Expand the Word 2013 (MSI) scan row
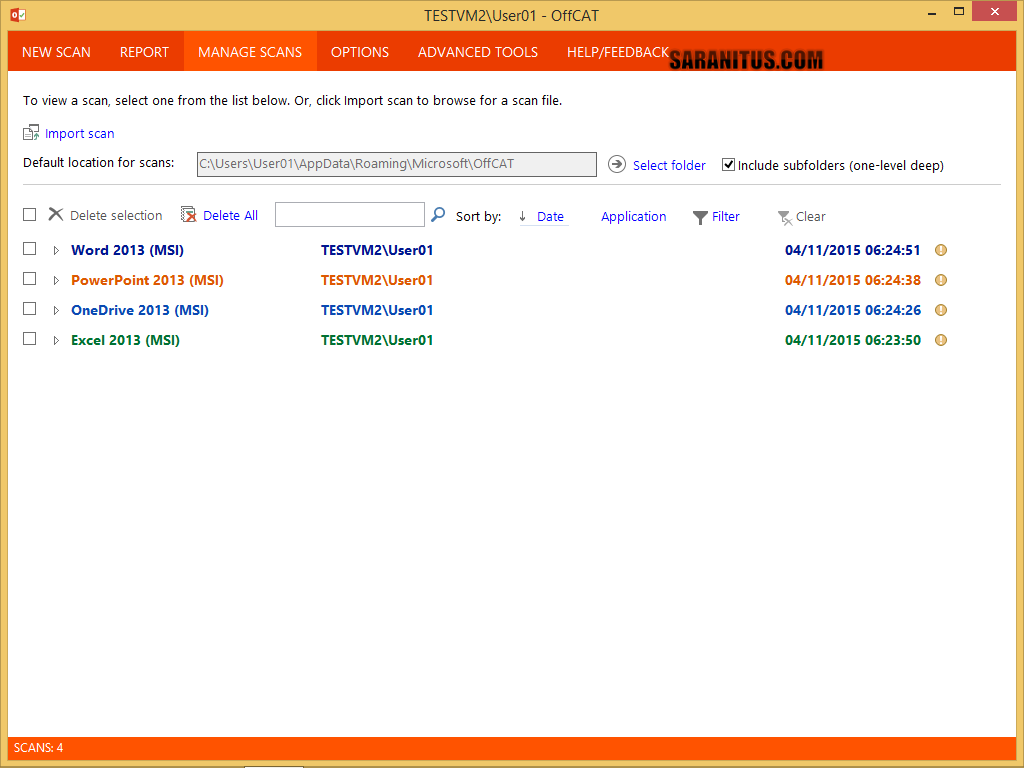Image resolution: width=1024 pixels, height=768 pixels. pos(56,251)
